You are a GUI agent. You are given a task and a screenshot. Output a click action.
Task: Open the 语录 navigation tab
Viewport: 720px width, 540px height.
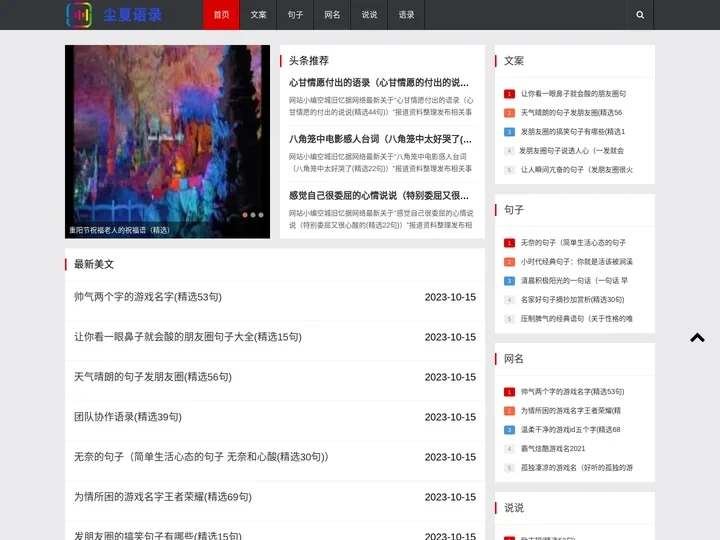[x=406, y=15]
